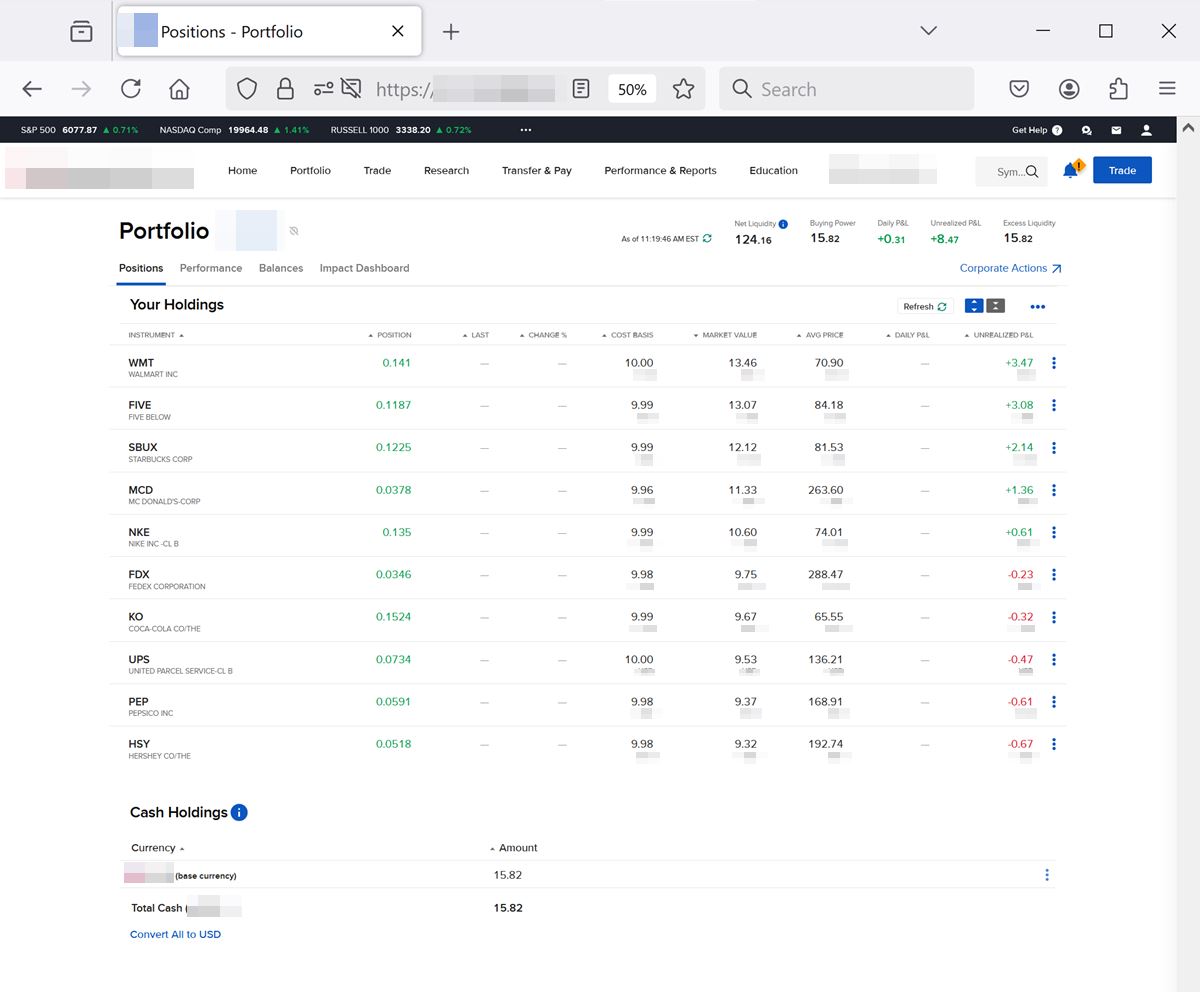Open the Research menu

click(446, 171)
